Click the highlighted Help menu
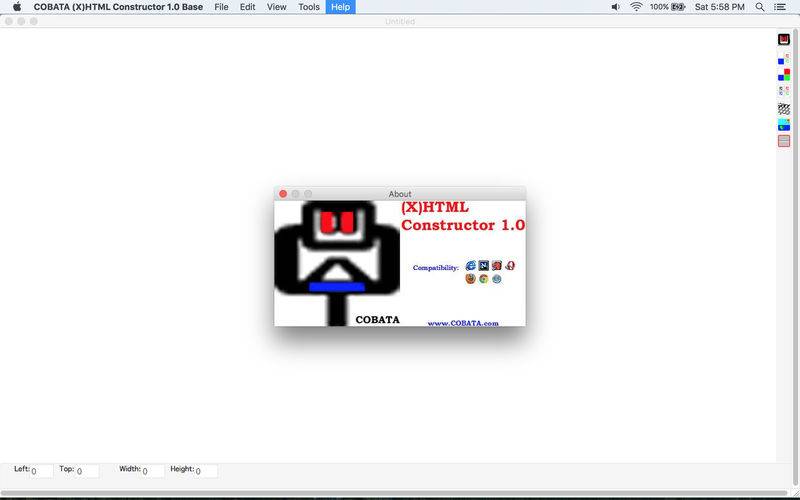The height and width of the screenshot is (500, 800). 340,7
